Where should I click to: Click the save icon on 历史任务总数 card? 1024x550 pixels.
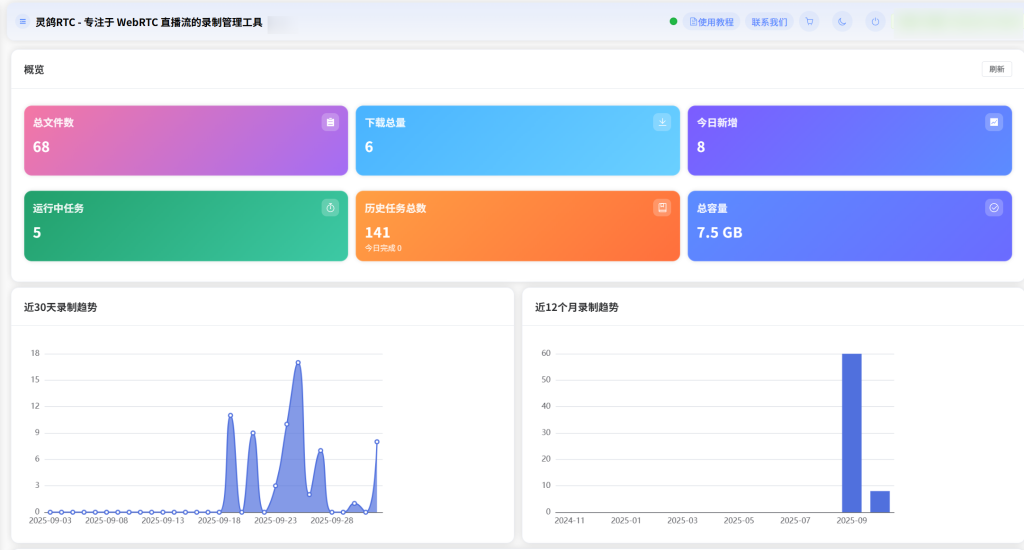[662, 207]
